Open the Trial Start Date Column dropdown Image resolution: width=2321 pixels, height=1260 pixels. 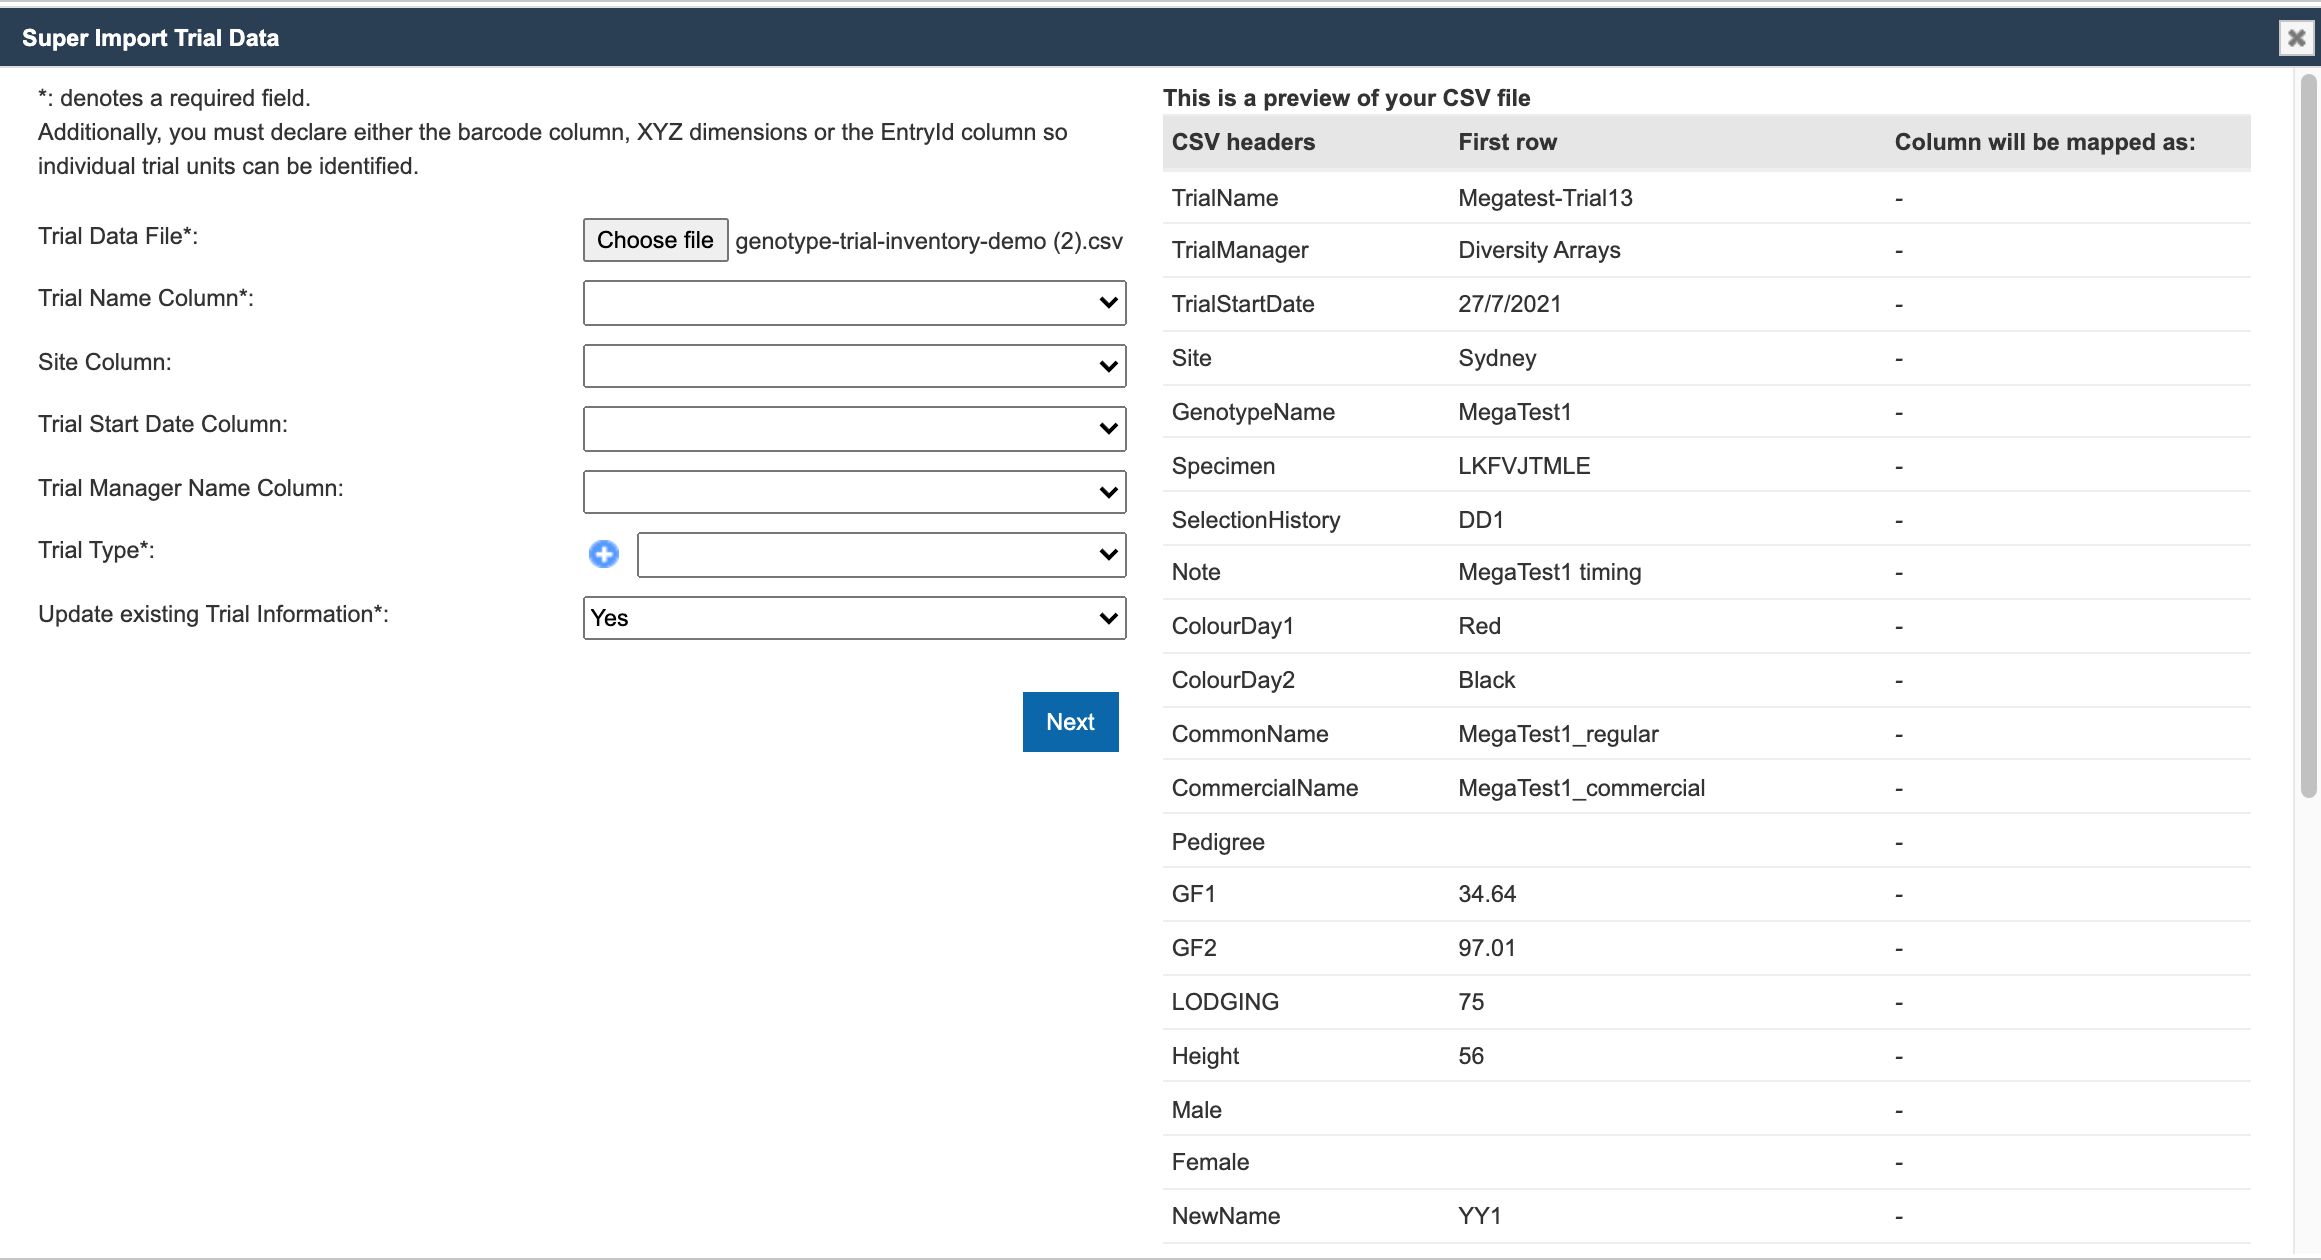coord(852,428)
